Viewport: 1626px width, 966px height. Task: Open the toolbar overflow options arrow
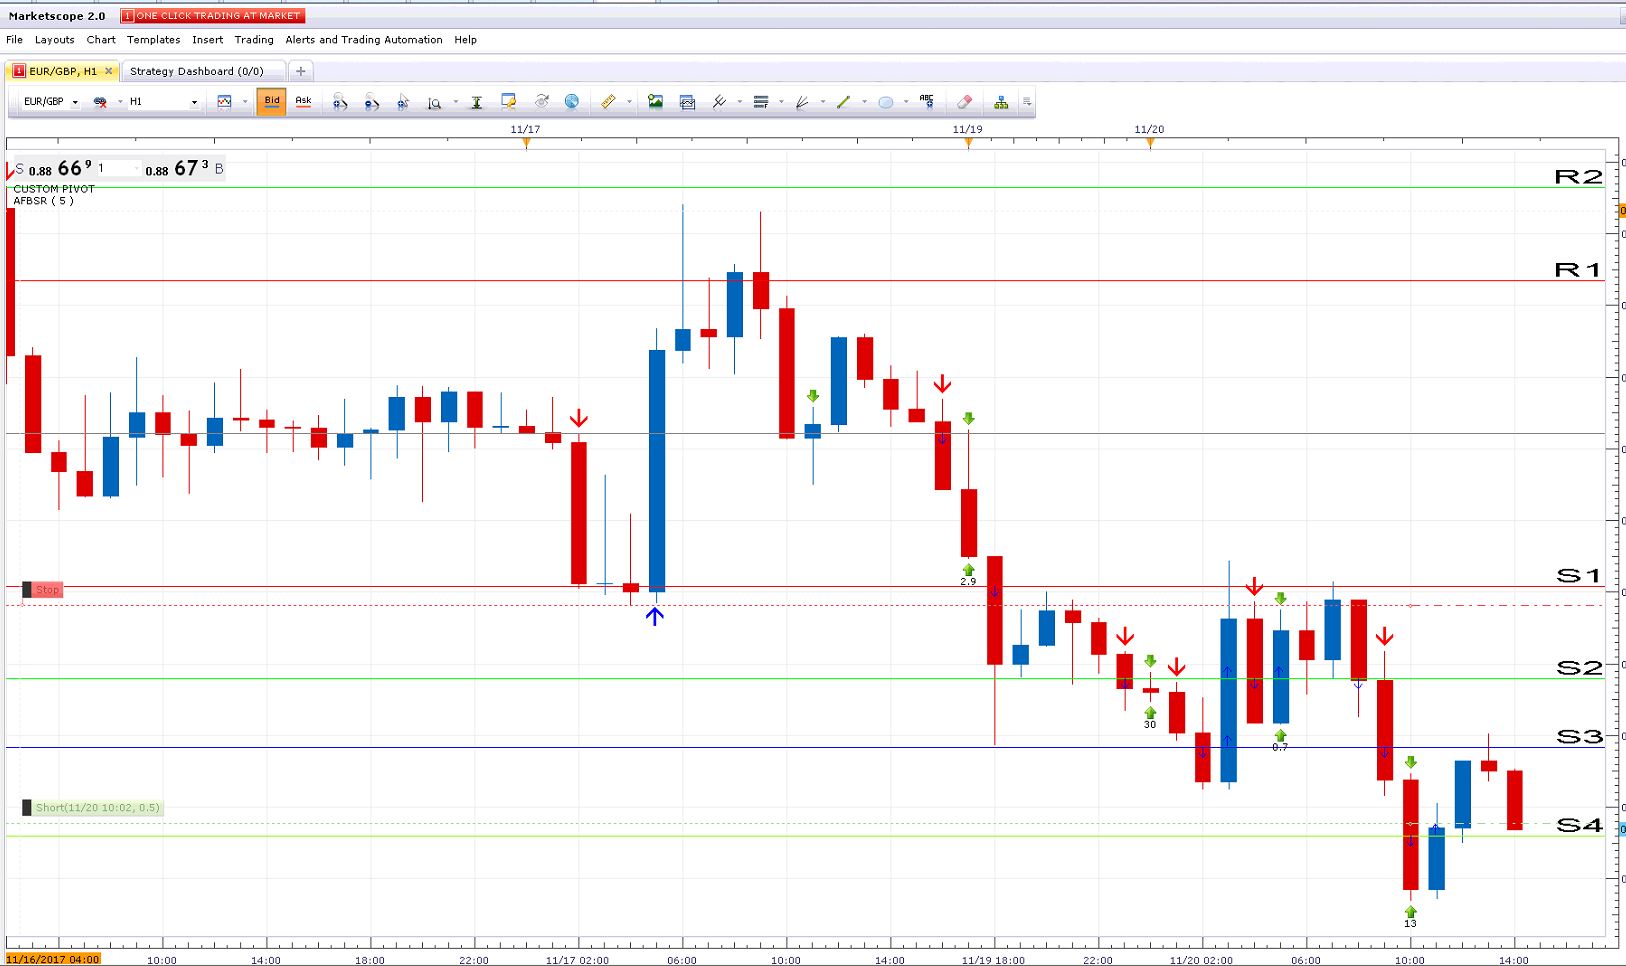click(1027, 102)
